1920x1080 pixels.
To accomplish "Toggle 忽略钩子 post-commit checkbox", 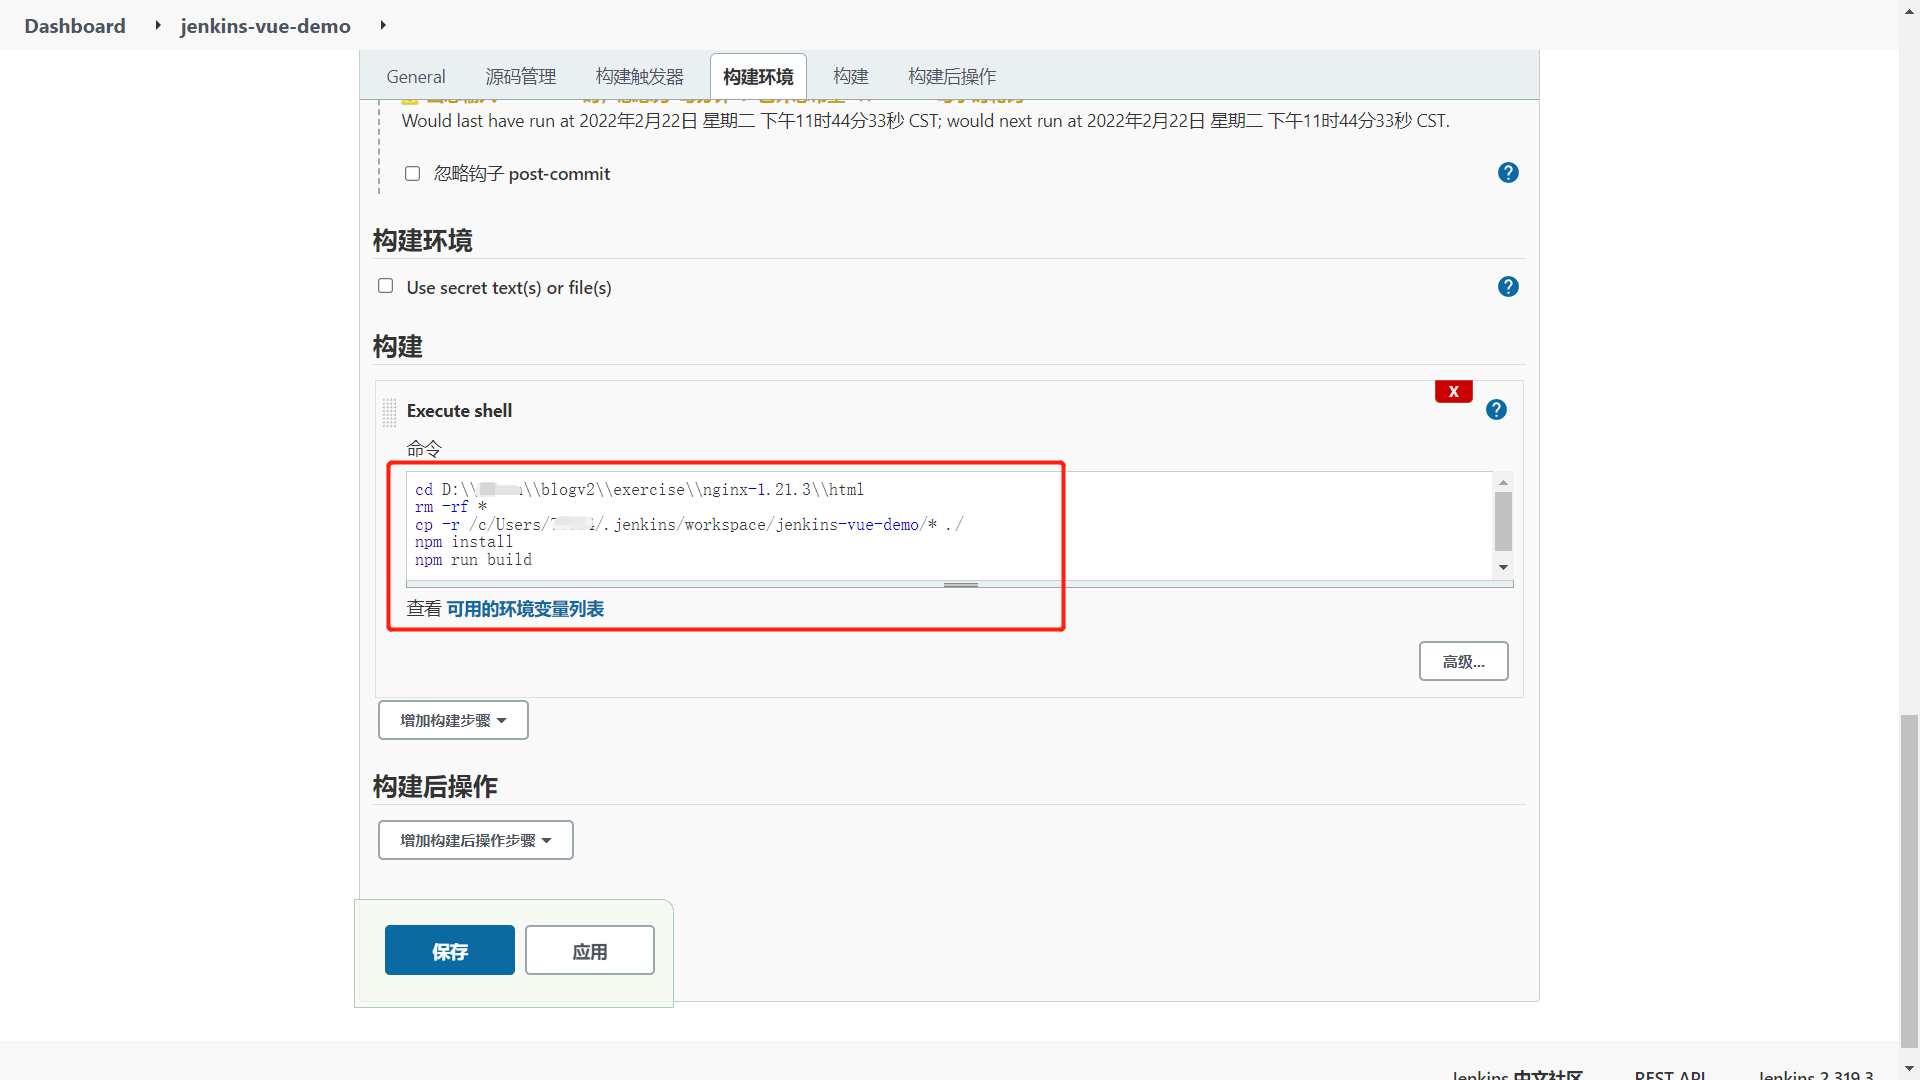I will coord(412,174).
